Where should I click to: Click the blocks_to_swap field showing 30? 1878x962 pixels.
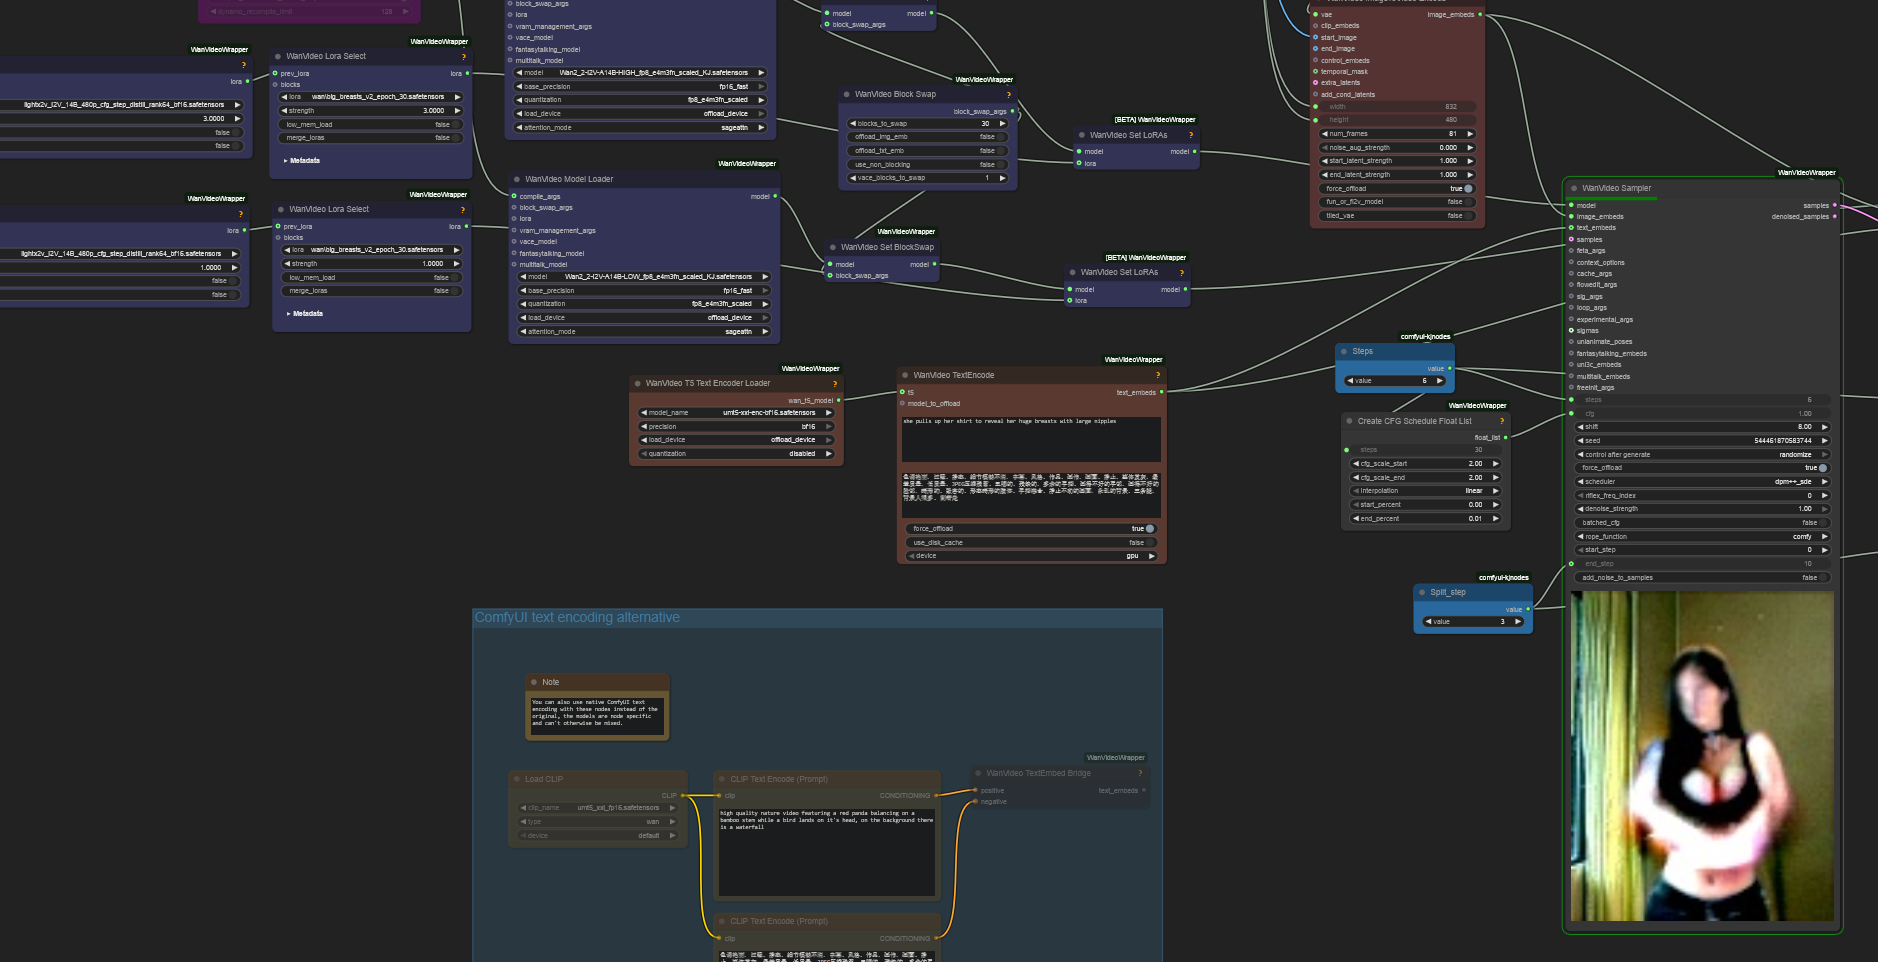coord(927,124)
